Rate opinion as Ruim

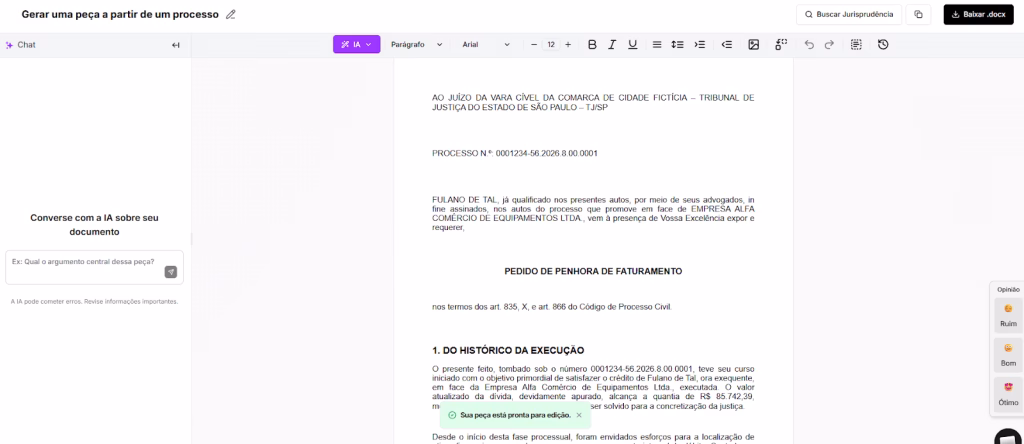(x=1008, y=315)
